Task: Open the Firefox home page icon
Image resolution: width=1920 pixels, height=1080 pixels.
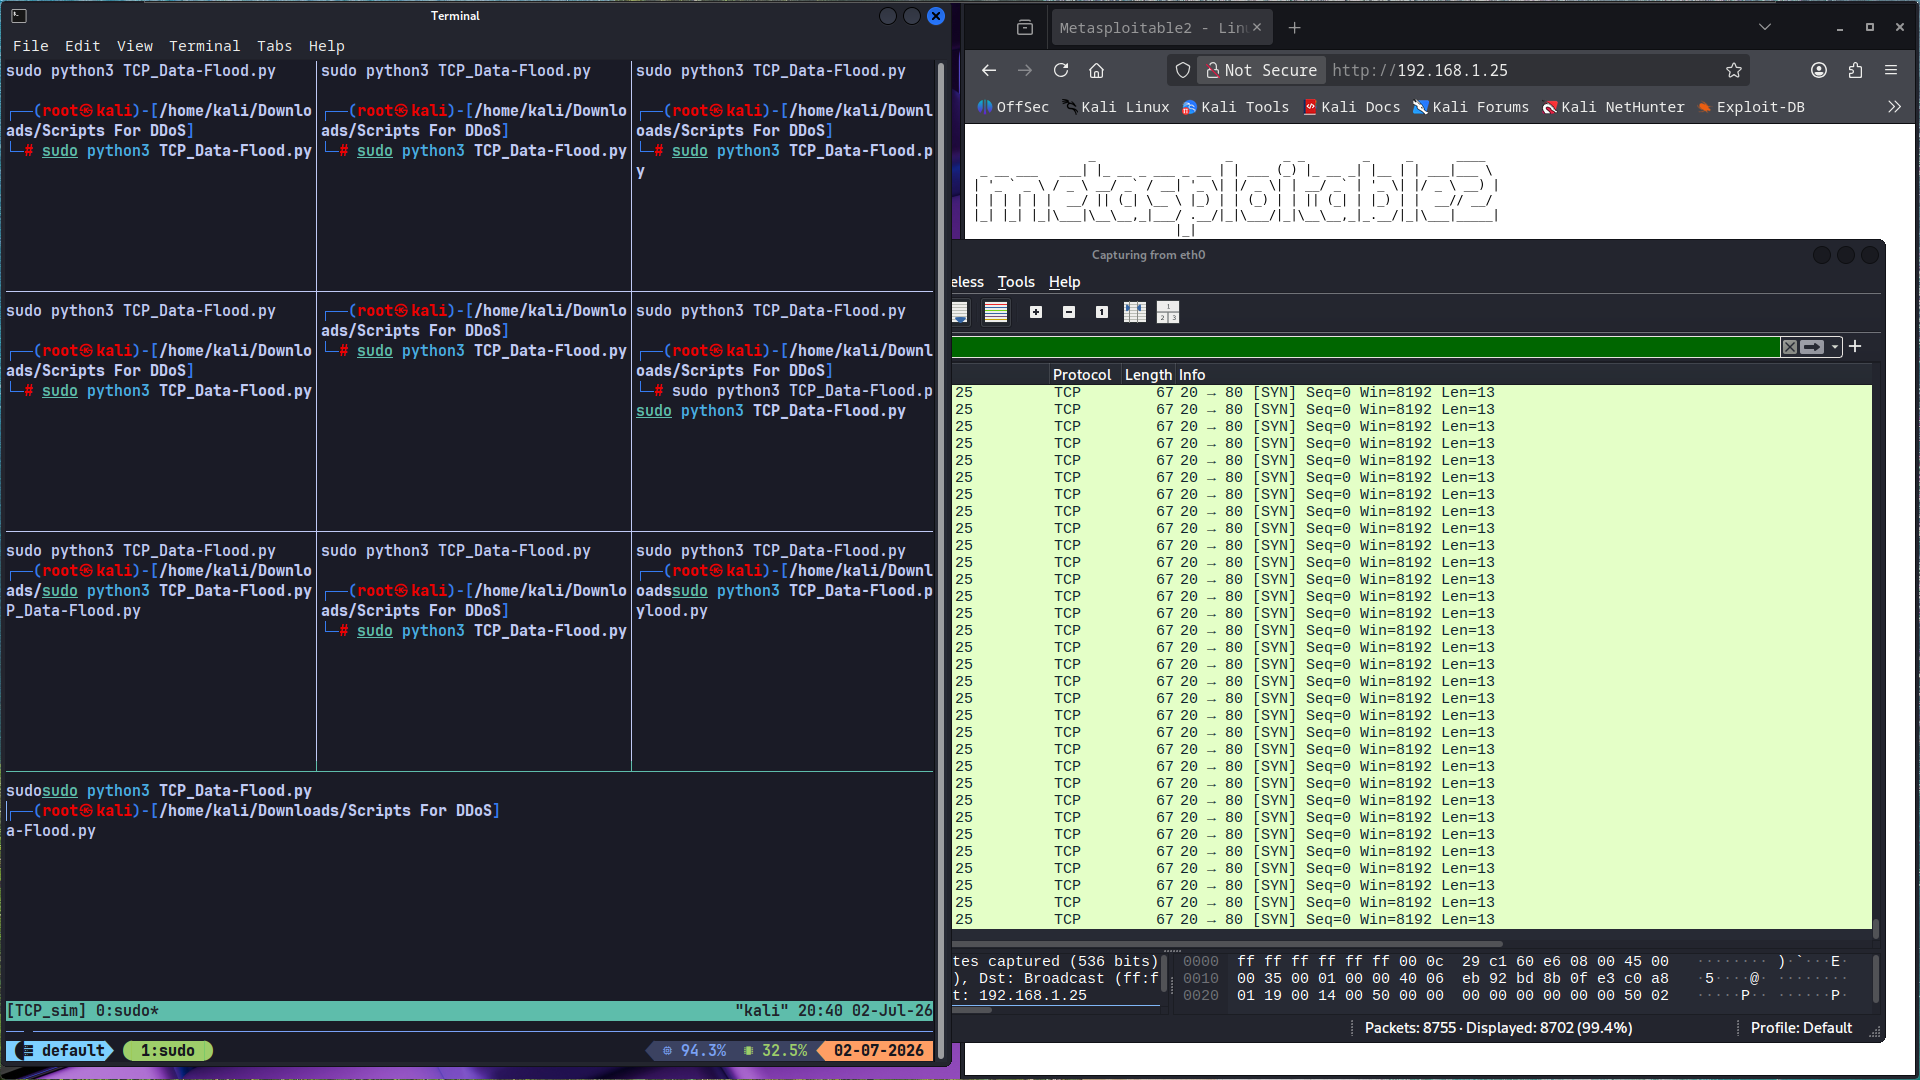Action: click(1097, 70)
